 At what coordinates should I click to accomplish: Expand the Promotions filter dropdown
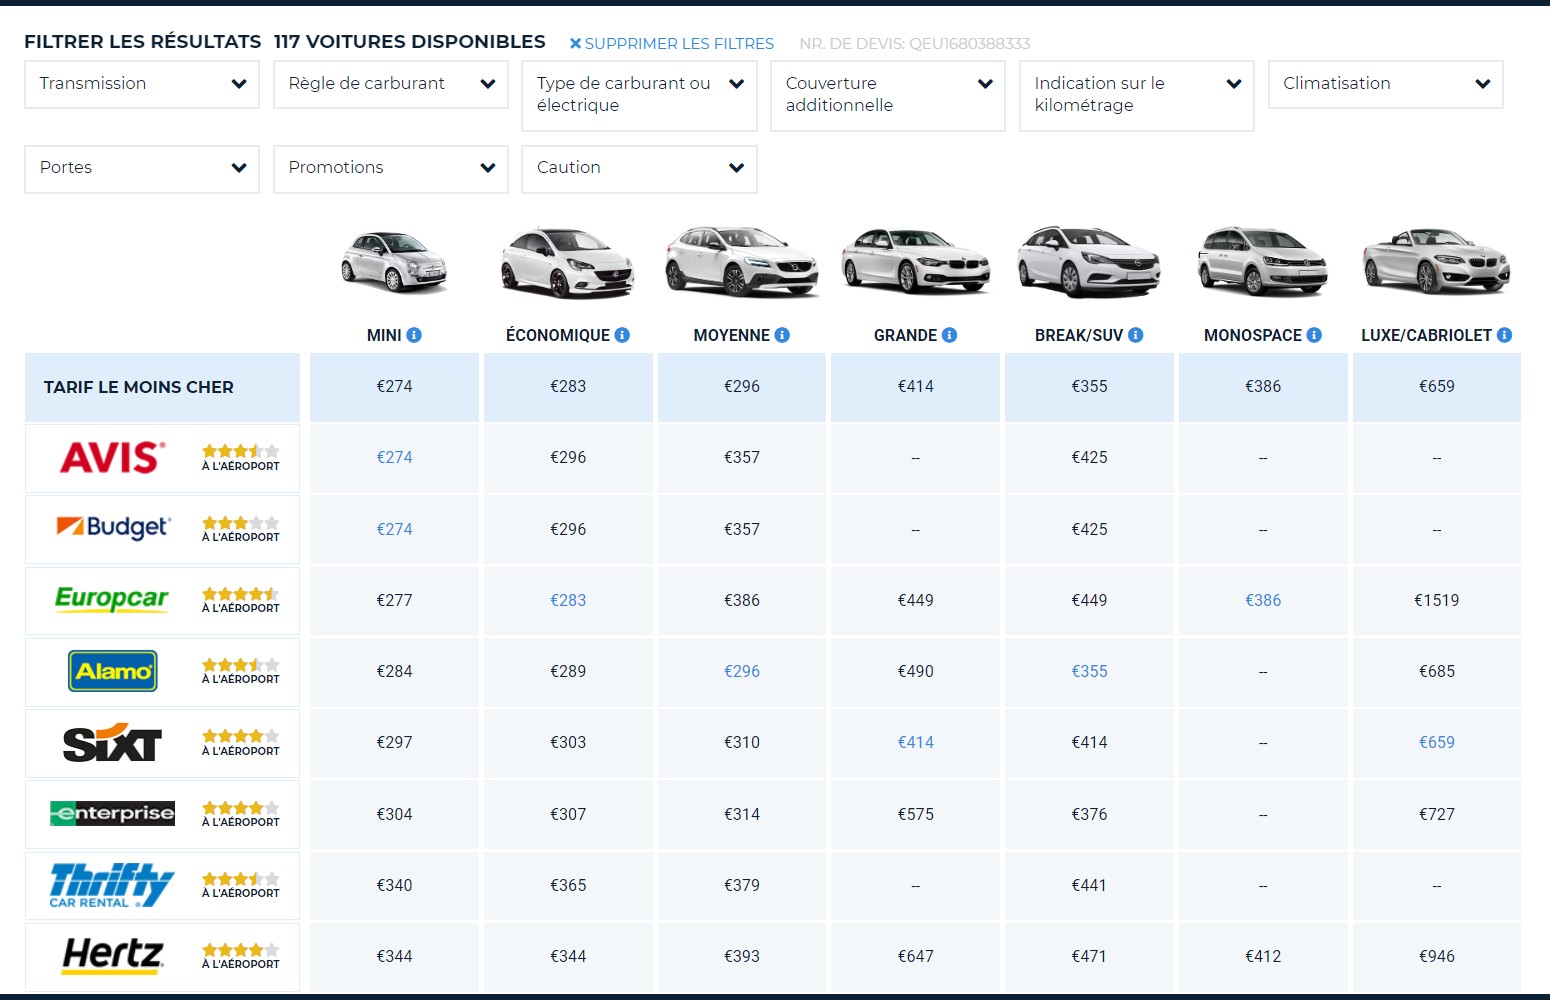(391, 168)
